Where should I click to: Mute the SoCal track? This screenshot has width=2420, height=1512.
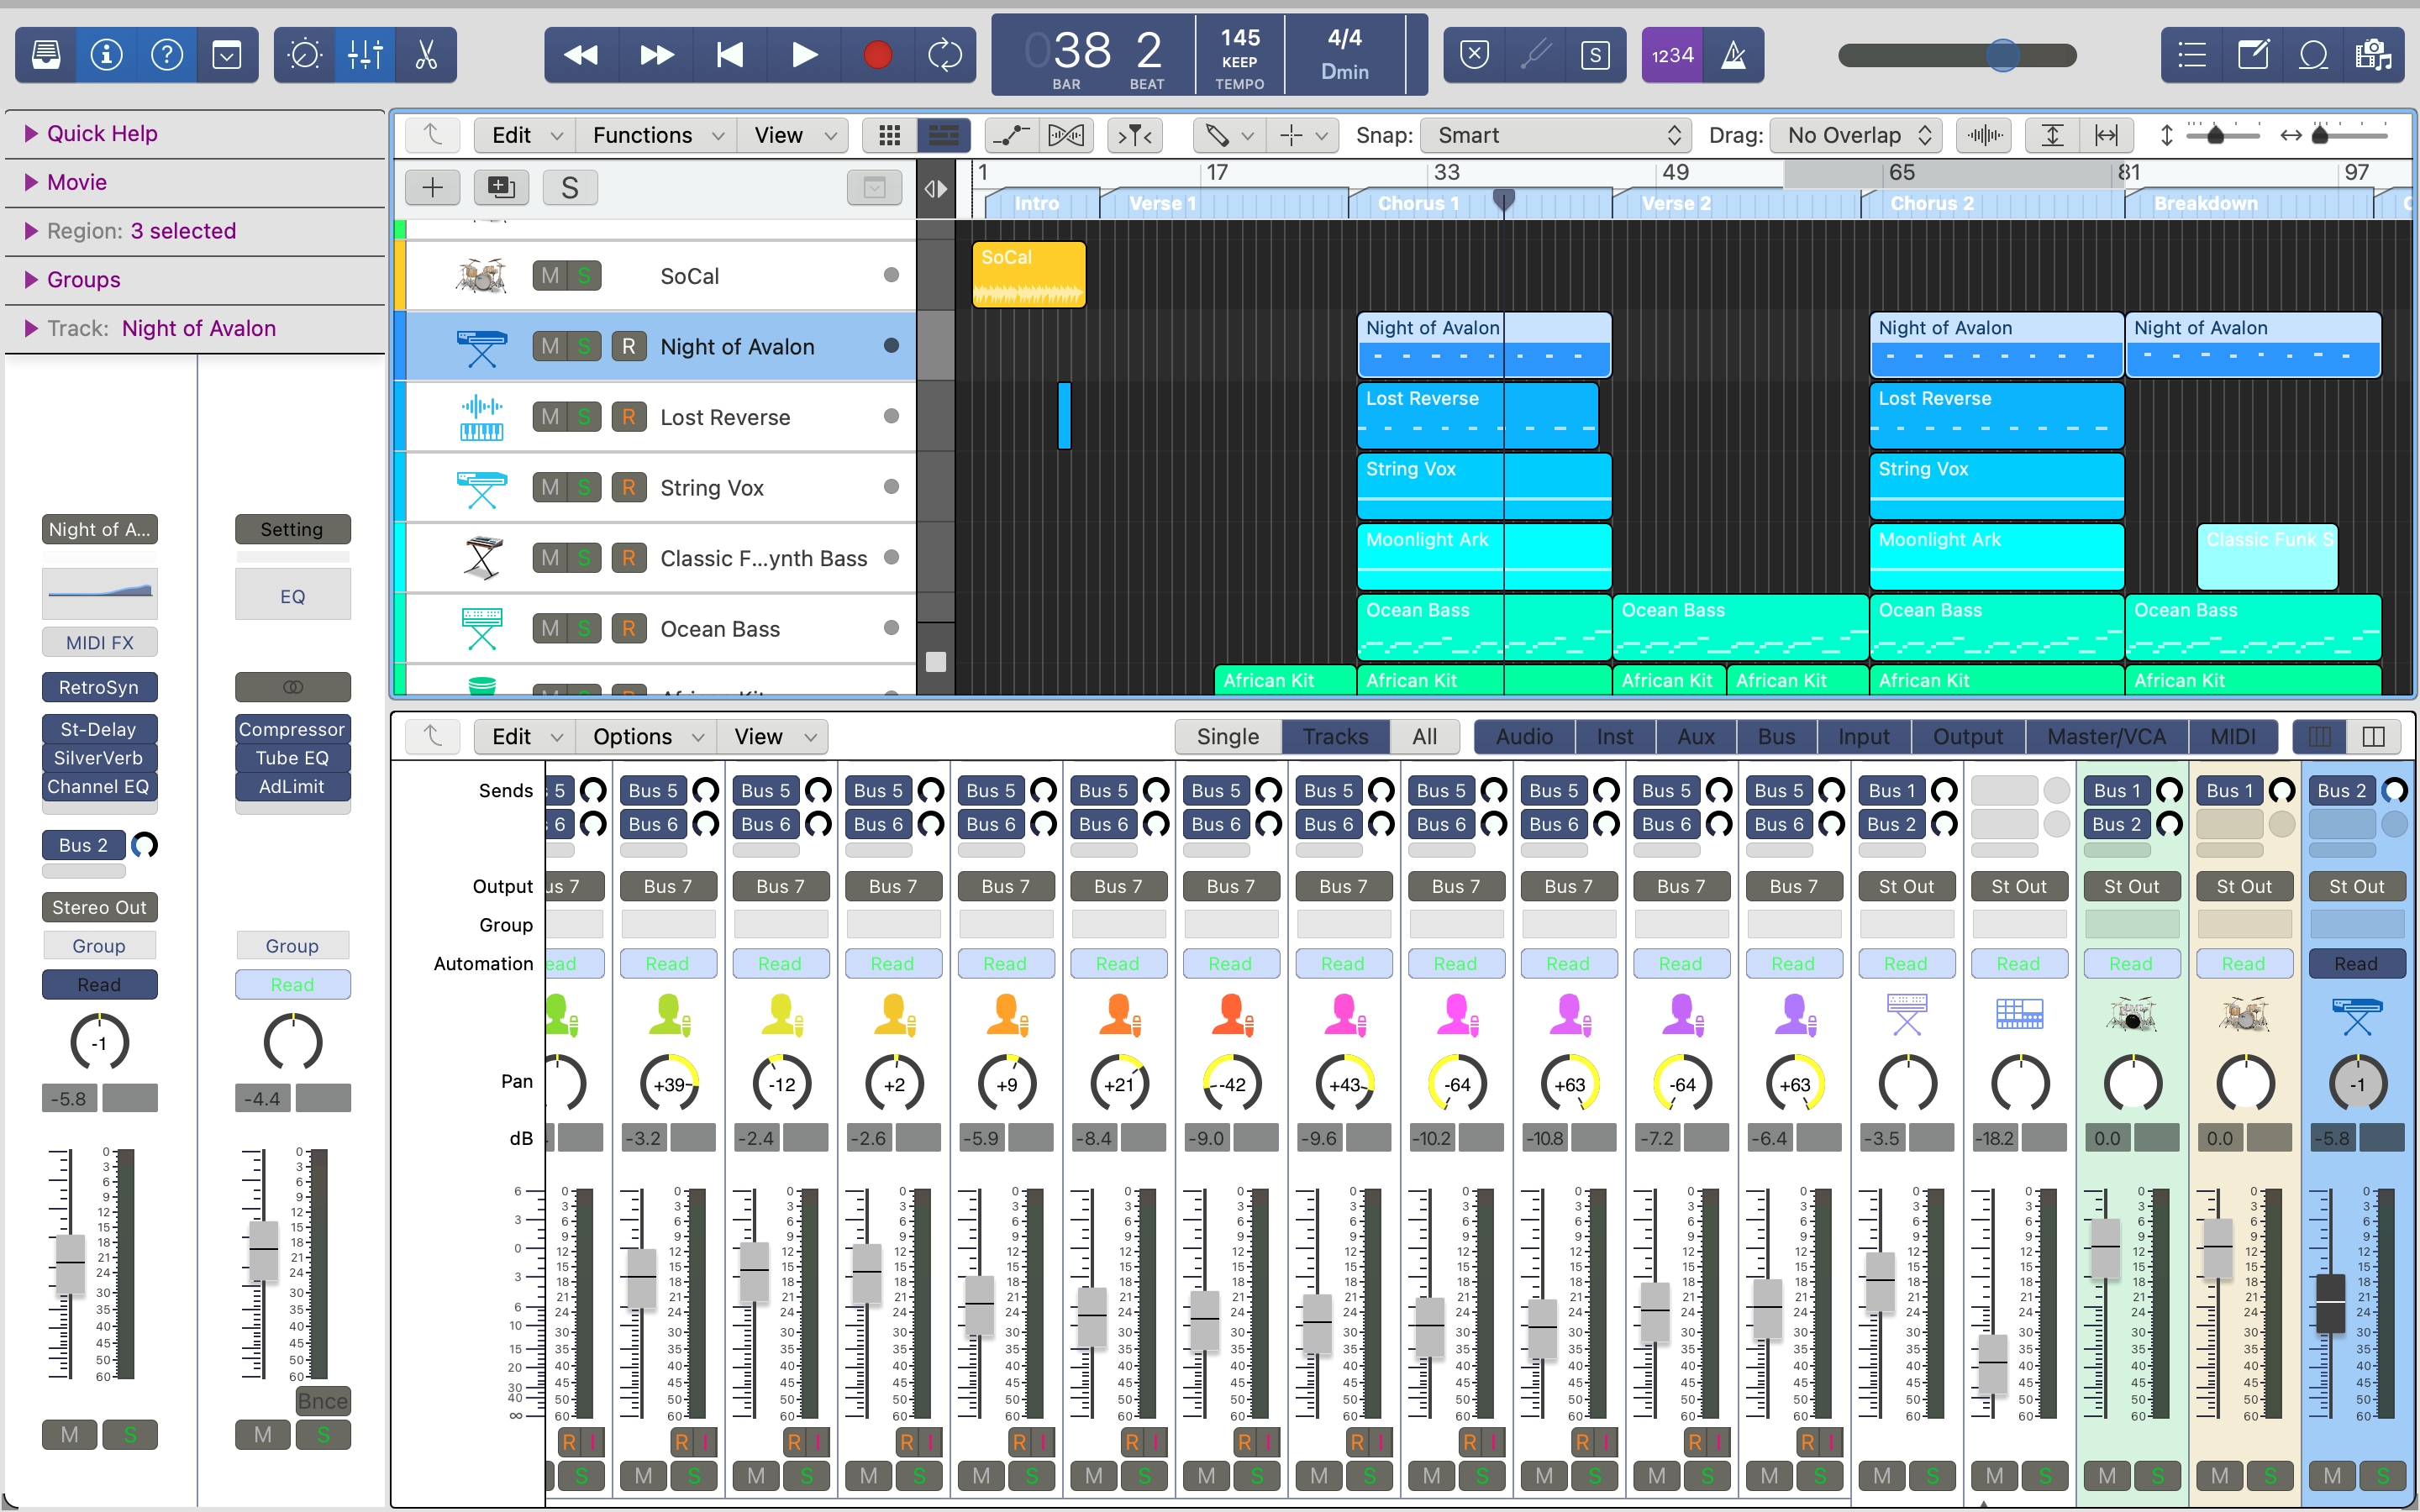coord(550,276)
